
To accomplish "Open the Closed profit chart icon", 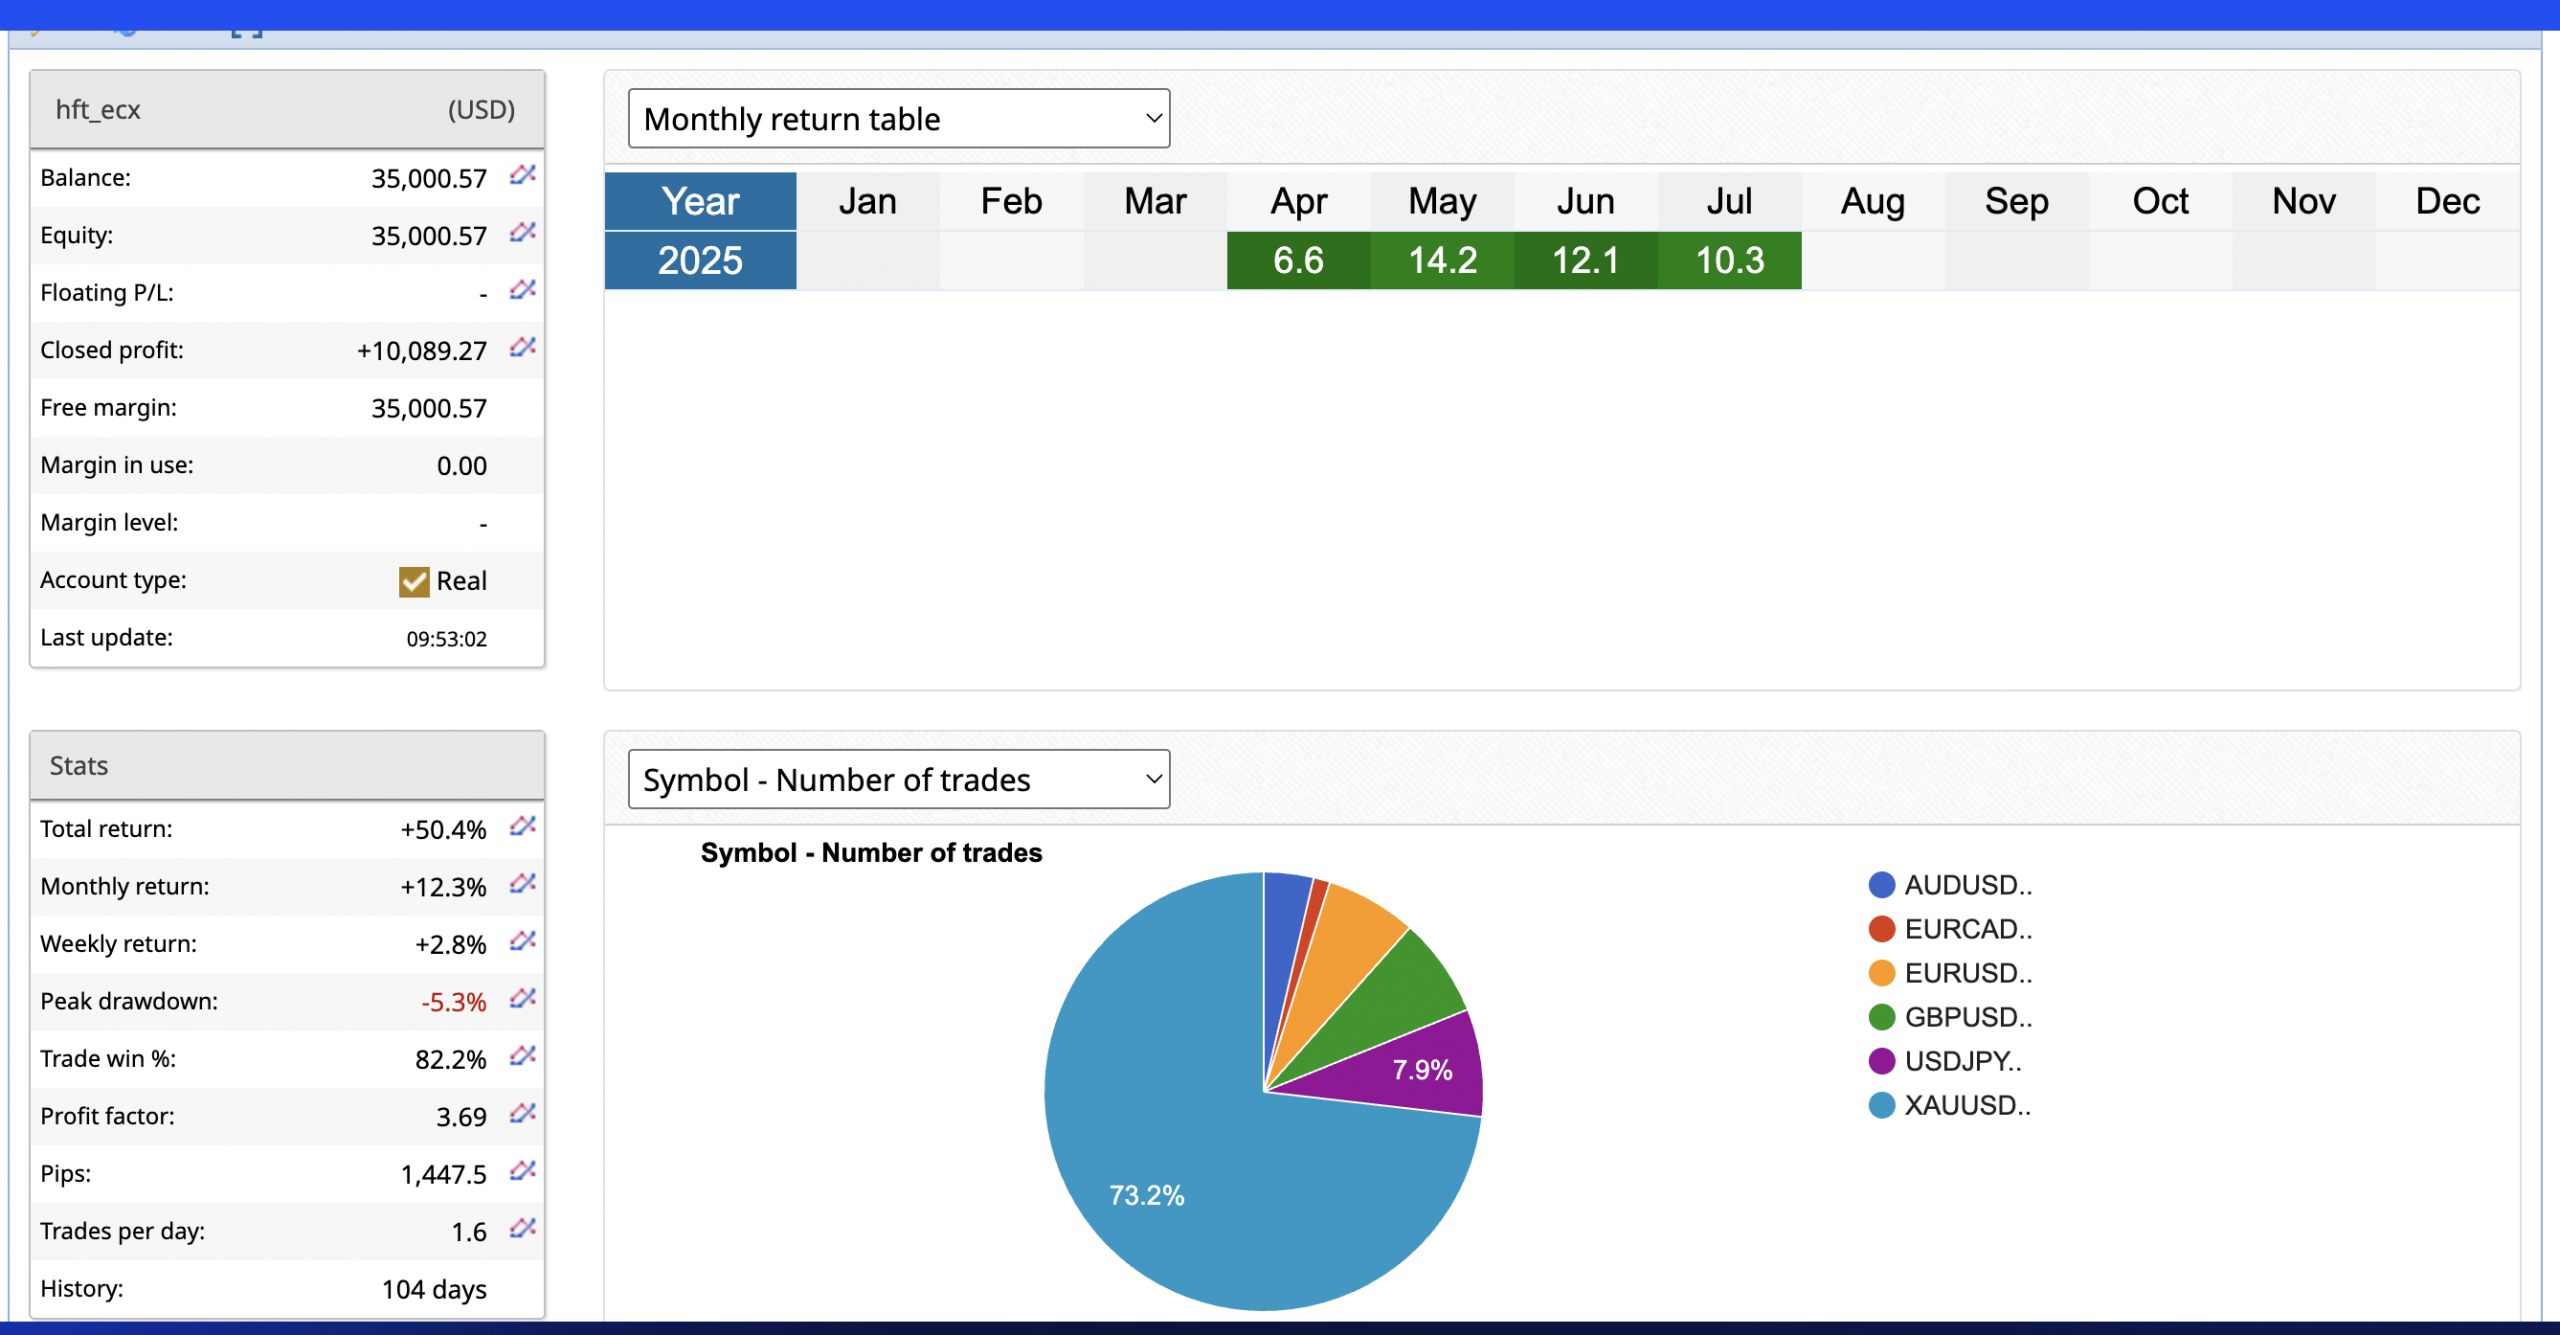I will coord(522,348).
